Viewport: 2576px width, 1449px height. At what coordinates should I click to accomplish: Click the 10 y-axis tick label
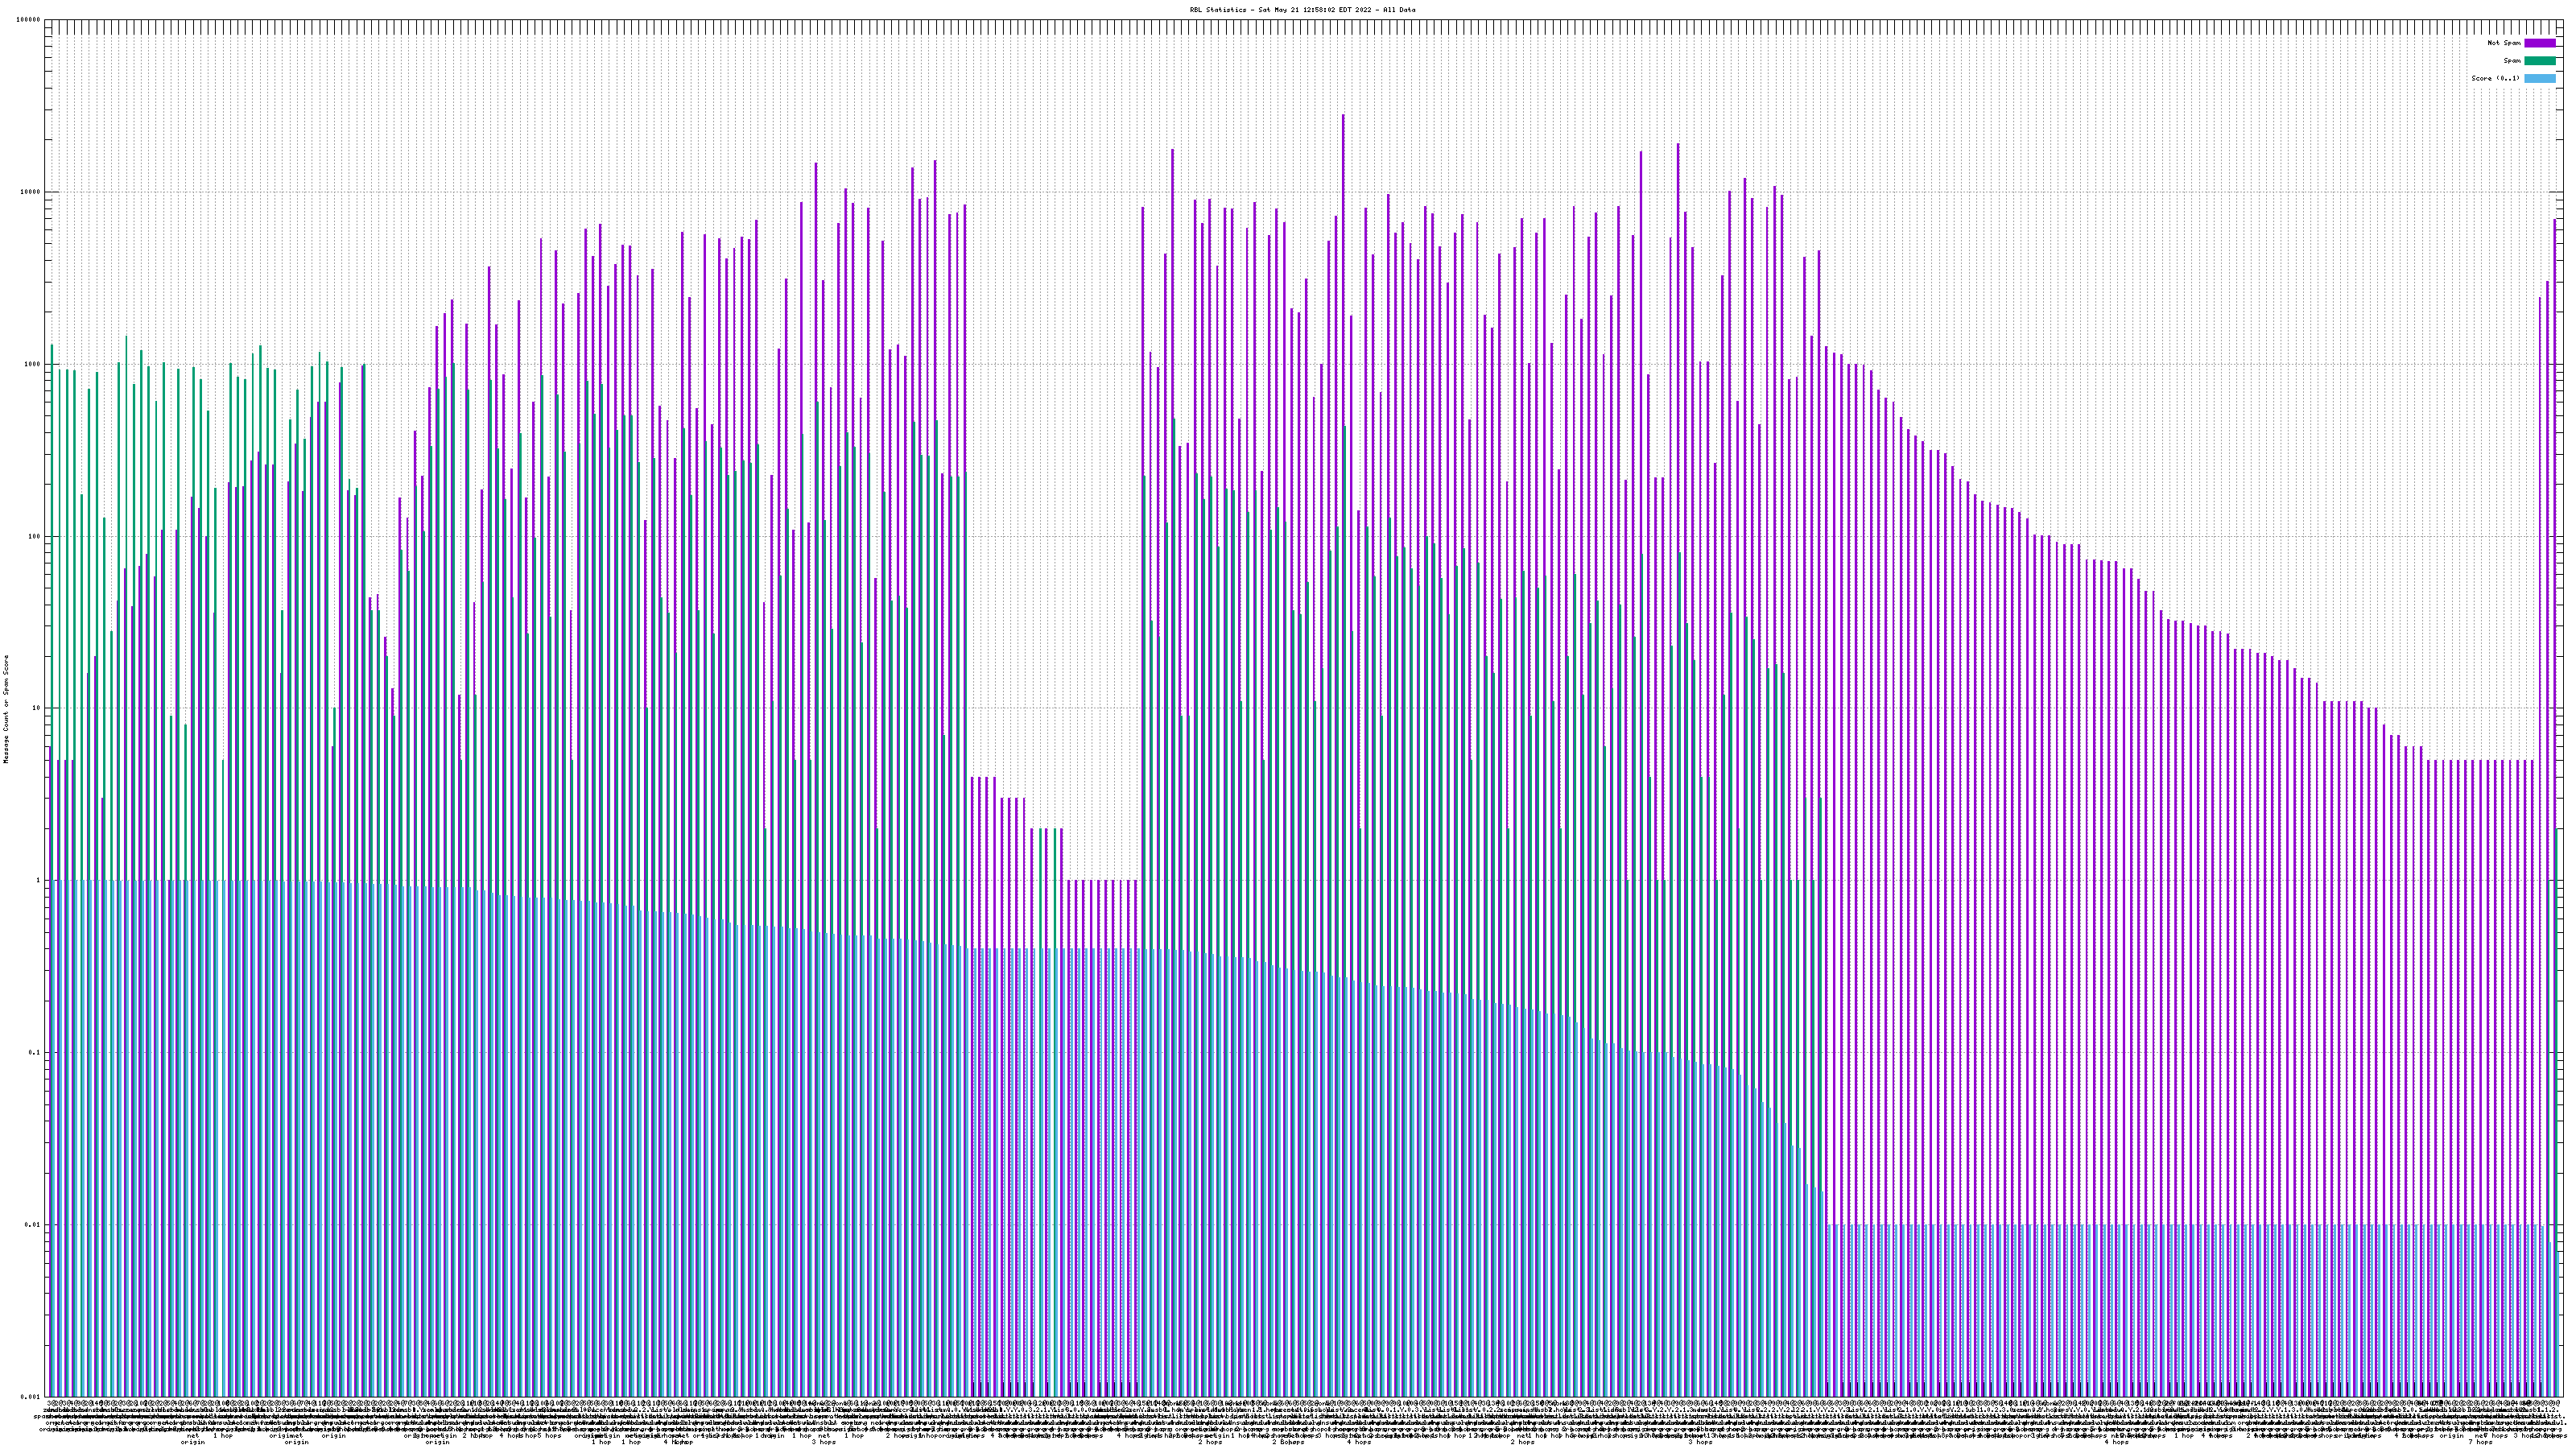tap(37, 708)
